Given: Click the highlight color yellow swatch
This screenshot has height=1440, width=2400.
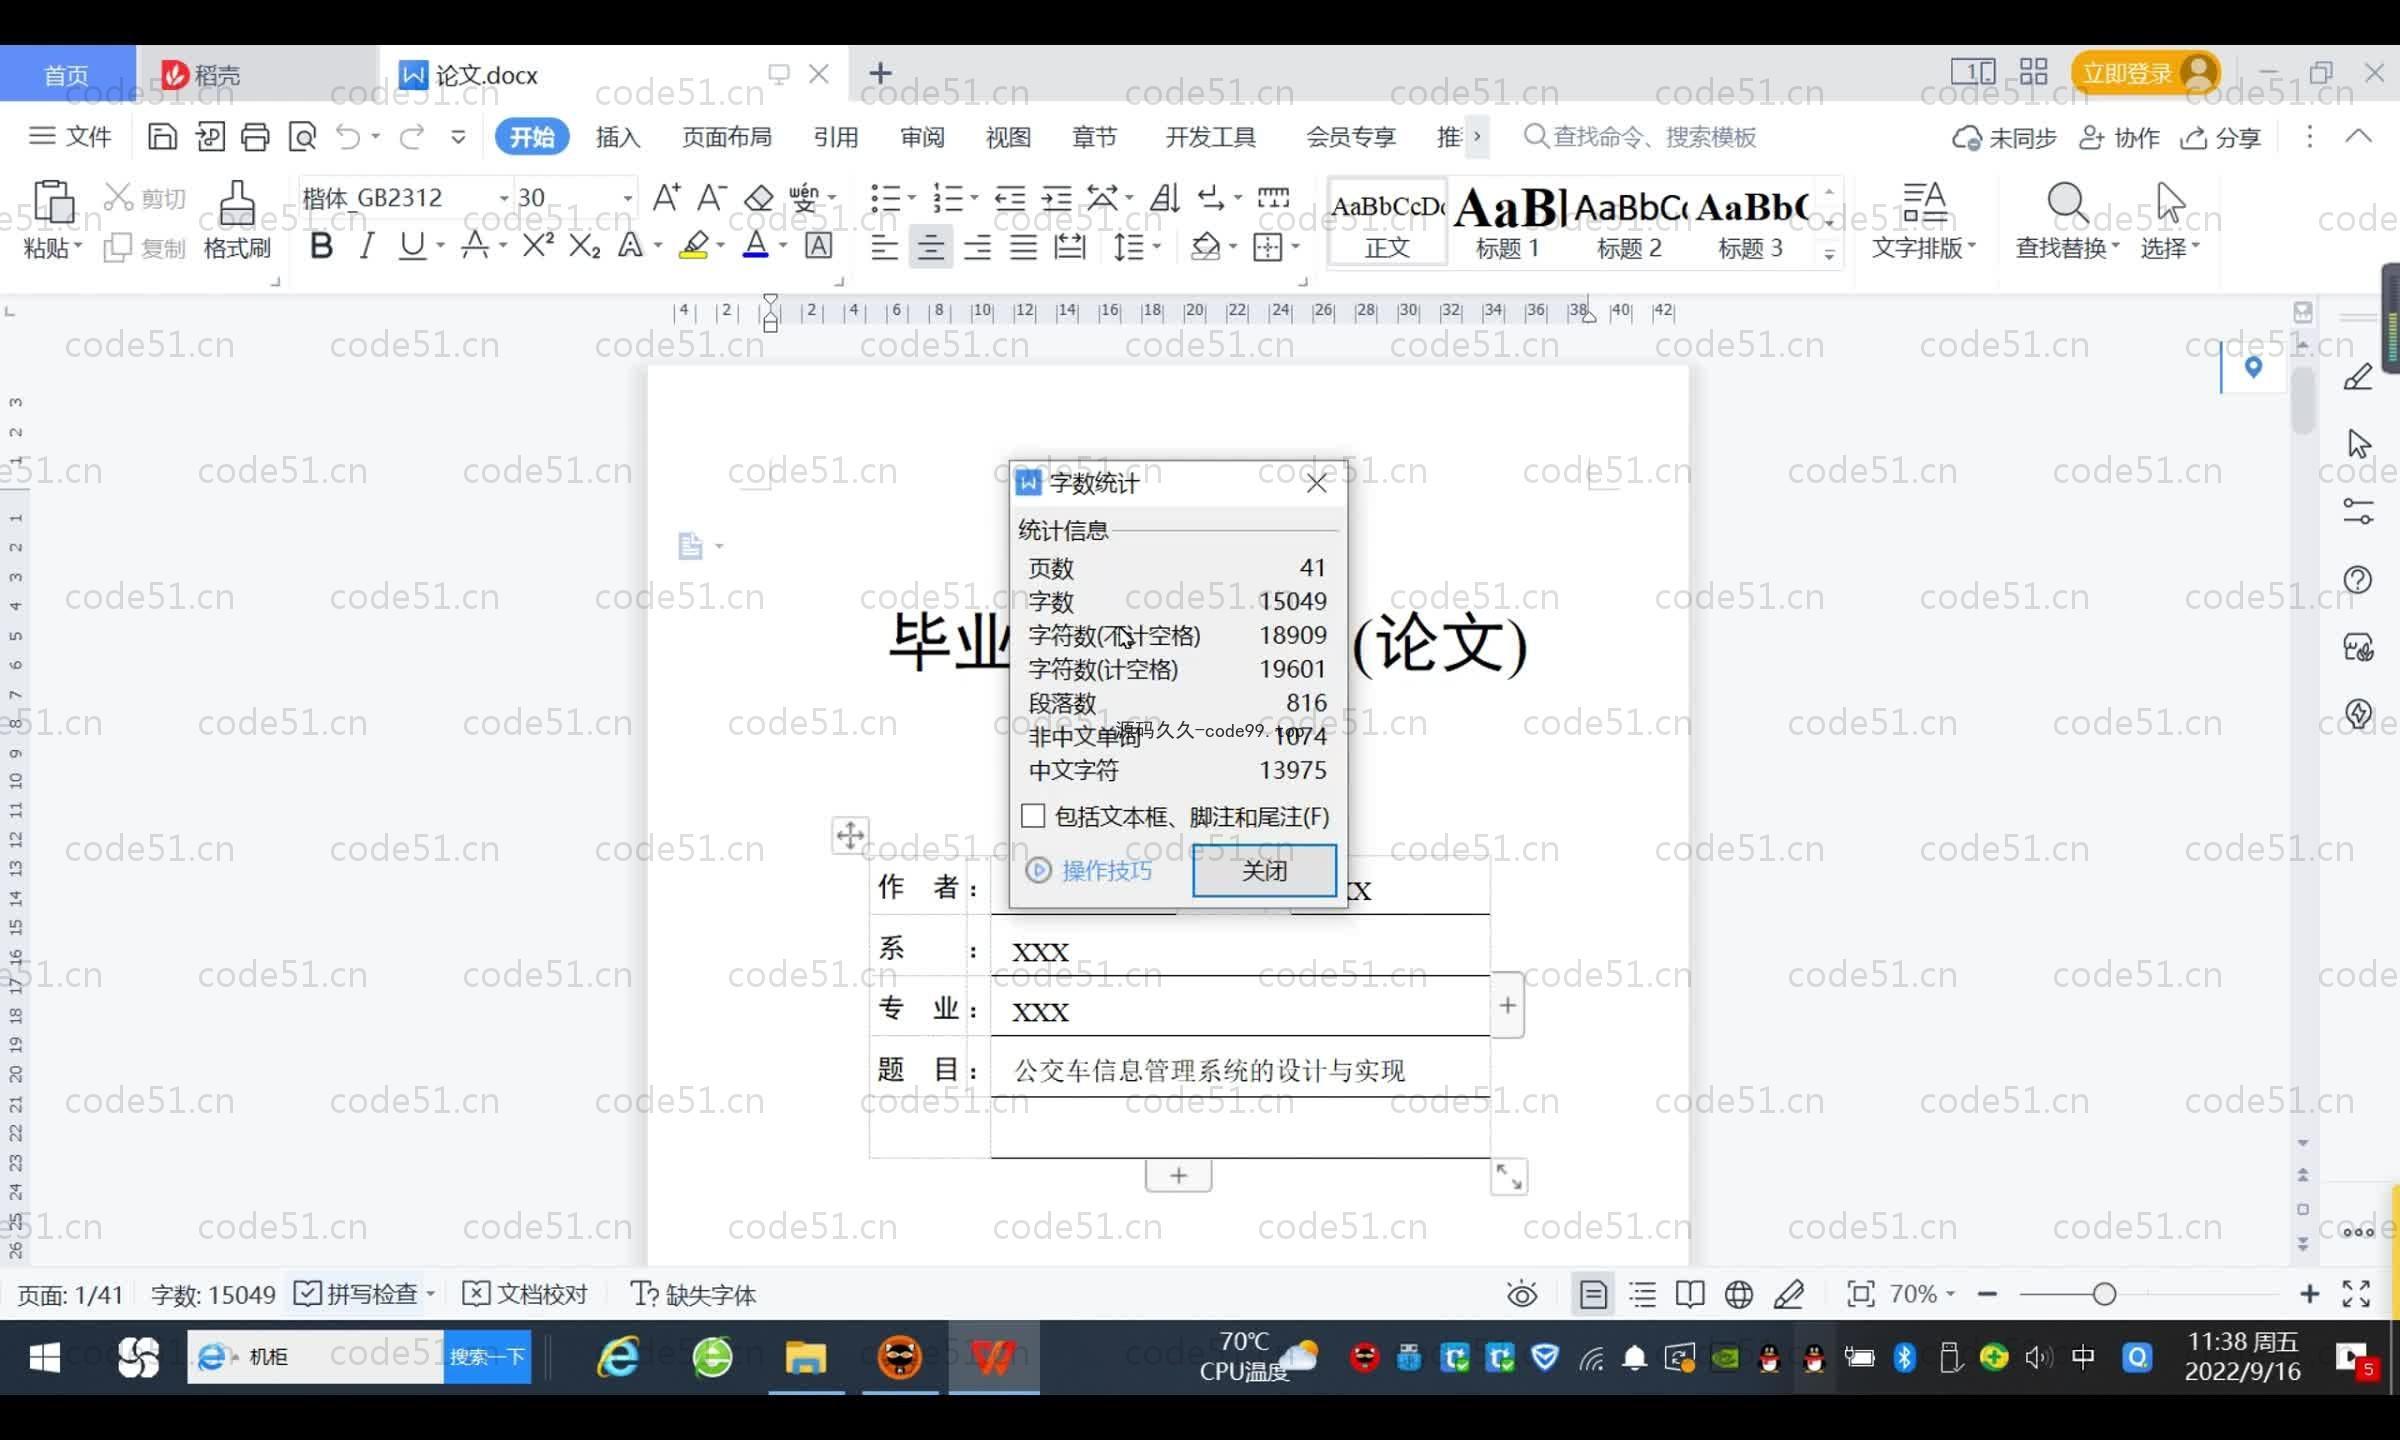Looking at the screenshot, I should [694, 245].
